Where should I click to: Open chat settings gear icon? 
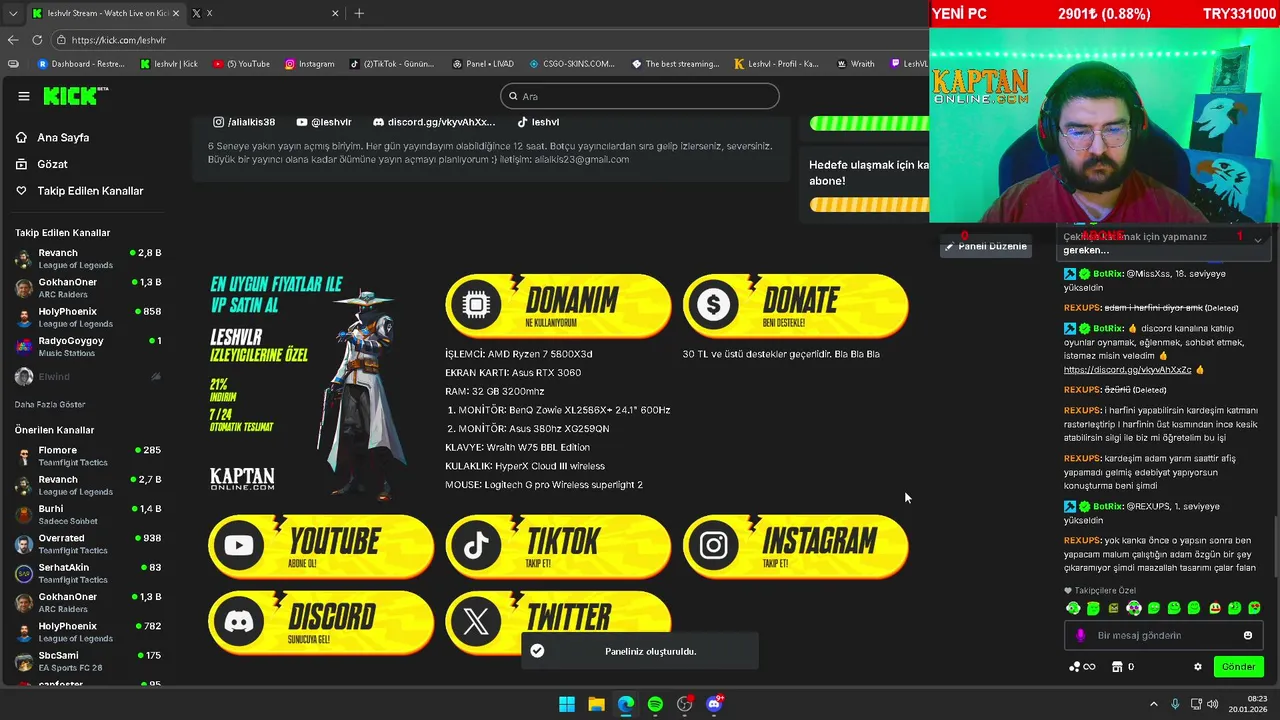1198,667
